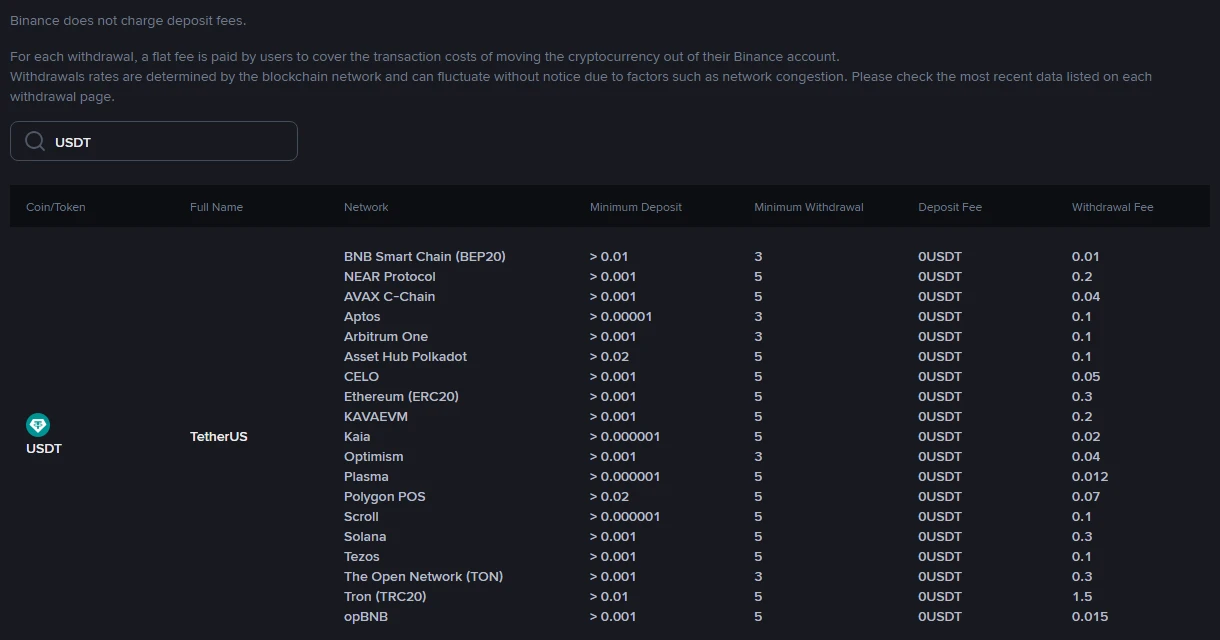Click Tron withdrawal fee value 1.5
The width and height of the screenshot is (1220, 640).
[x=1082, y=596]
